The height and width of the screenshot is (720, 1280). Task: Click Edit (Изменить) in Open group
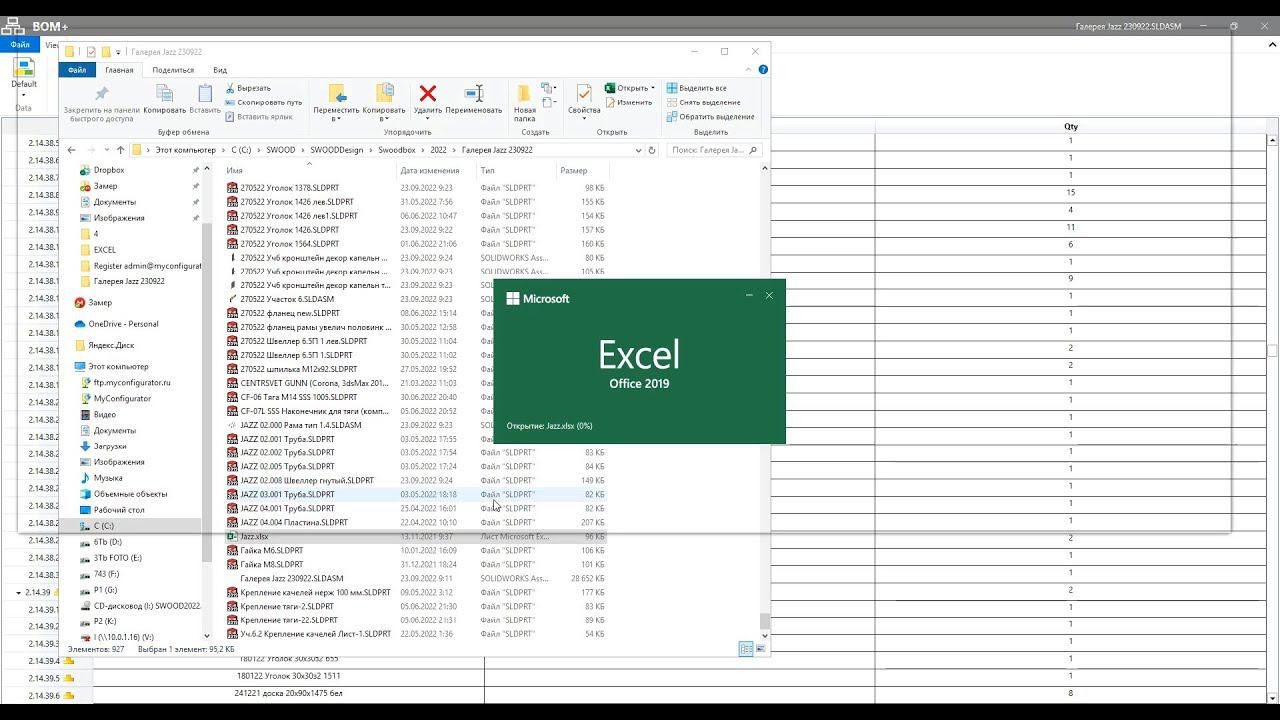pos(628,102)
